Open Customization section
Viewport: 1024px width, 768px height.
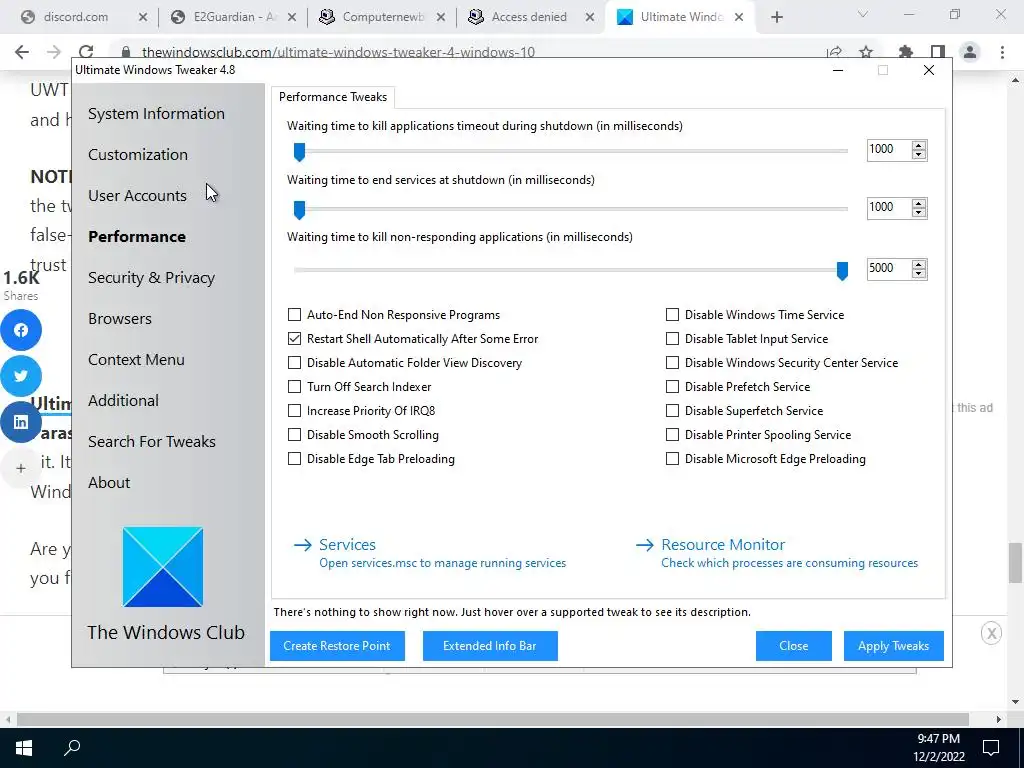[138, 155]
